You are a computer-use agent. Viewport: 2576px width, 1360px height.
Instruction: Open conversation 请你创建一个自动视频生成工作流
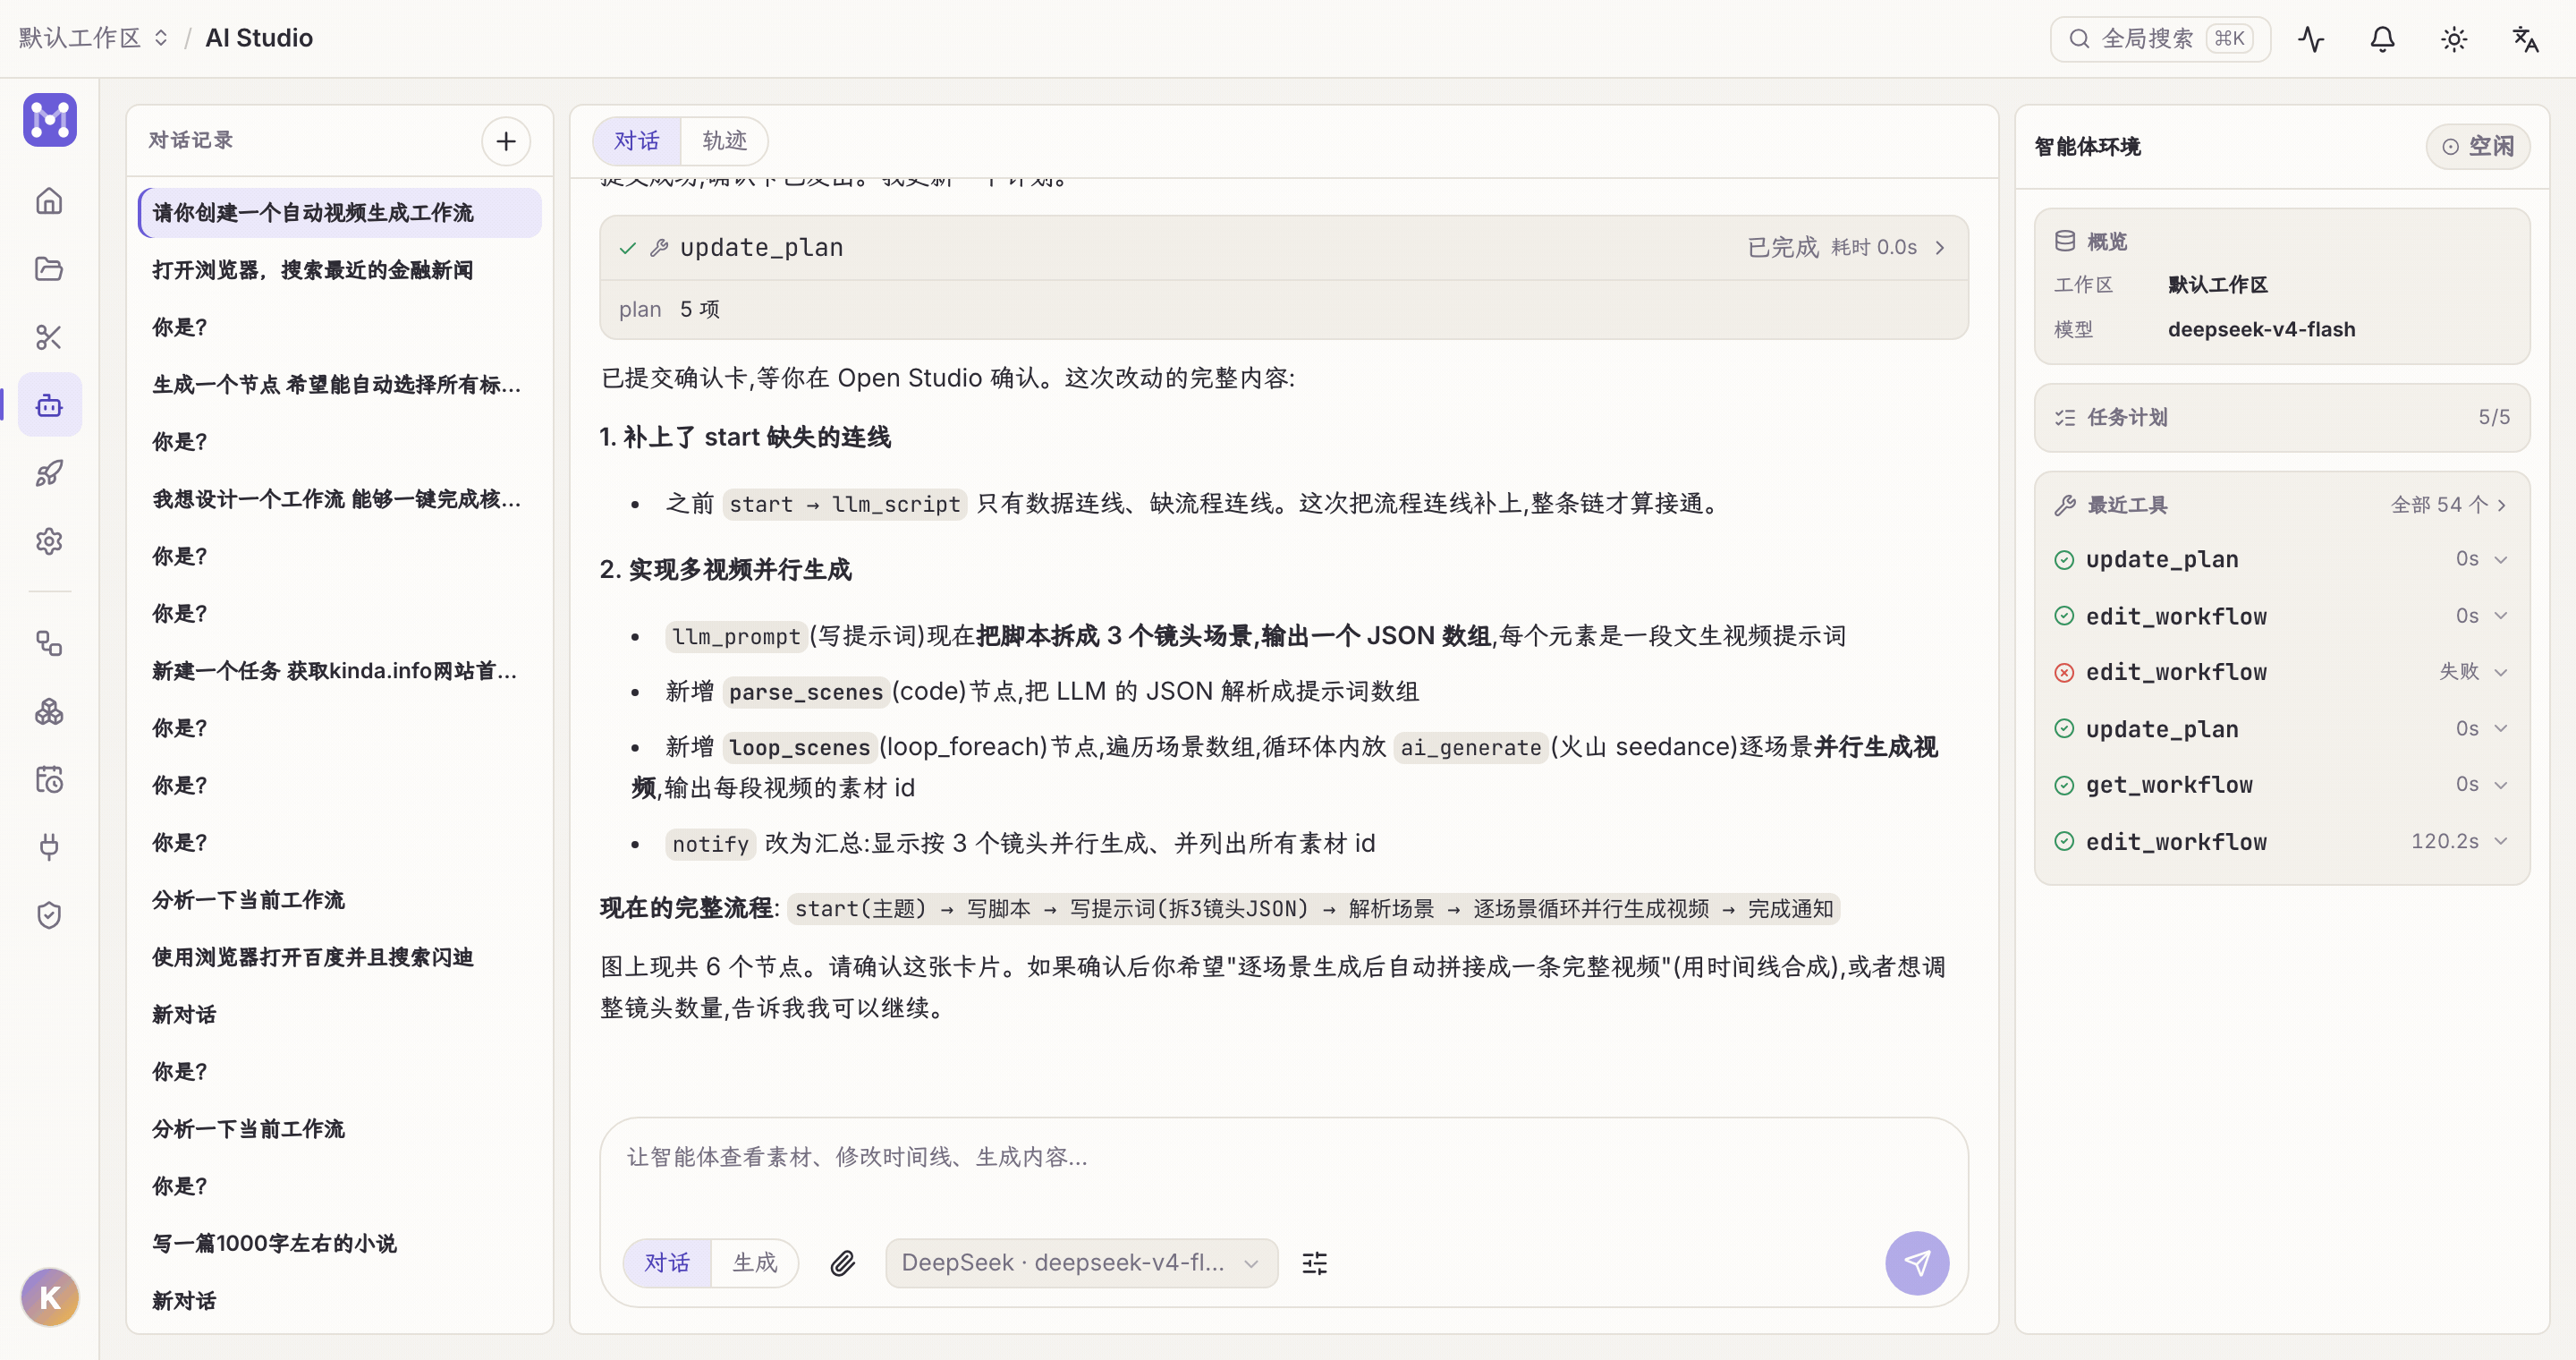[x=340, y=213]
